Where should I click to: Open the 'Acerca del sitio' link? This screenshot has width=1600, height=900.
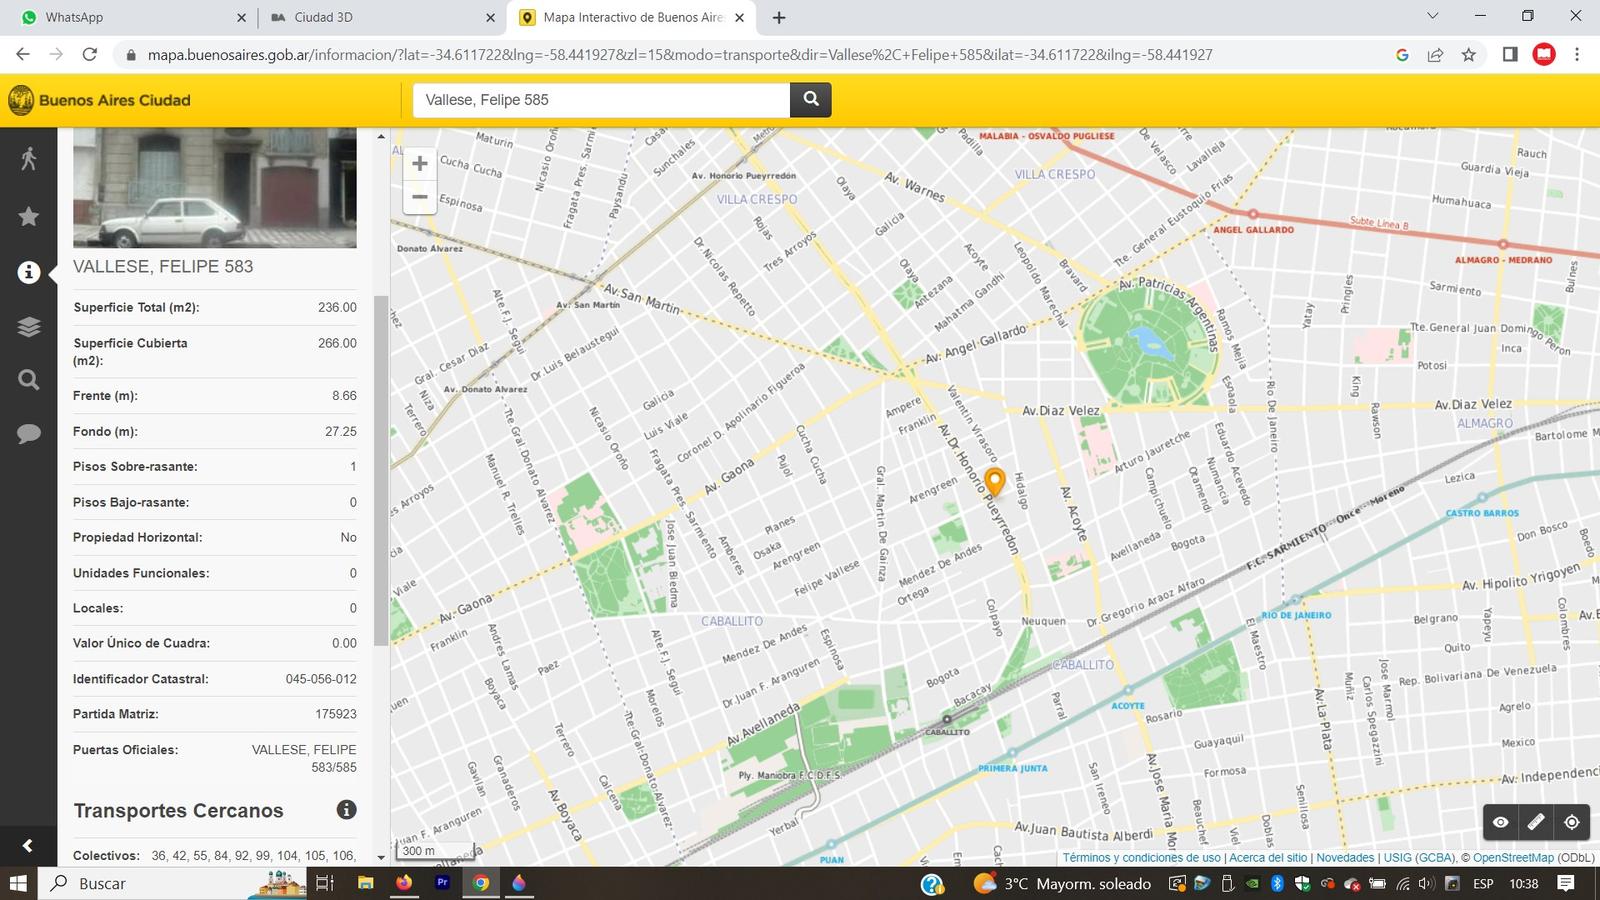tap(1268, 858)
